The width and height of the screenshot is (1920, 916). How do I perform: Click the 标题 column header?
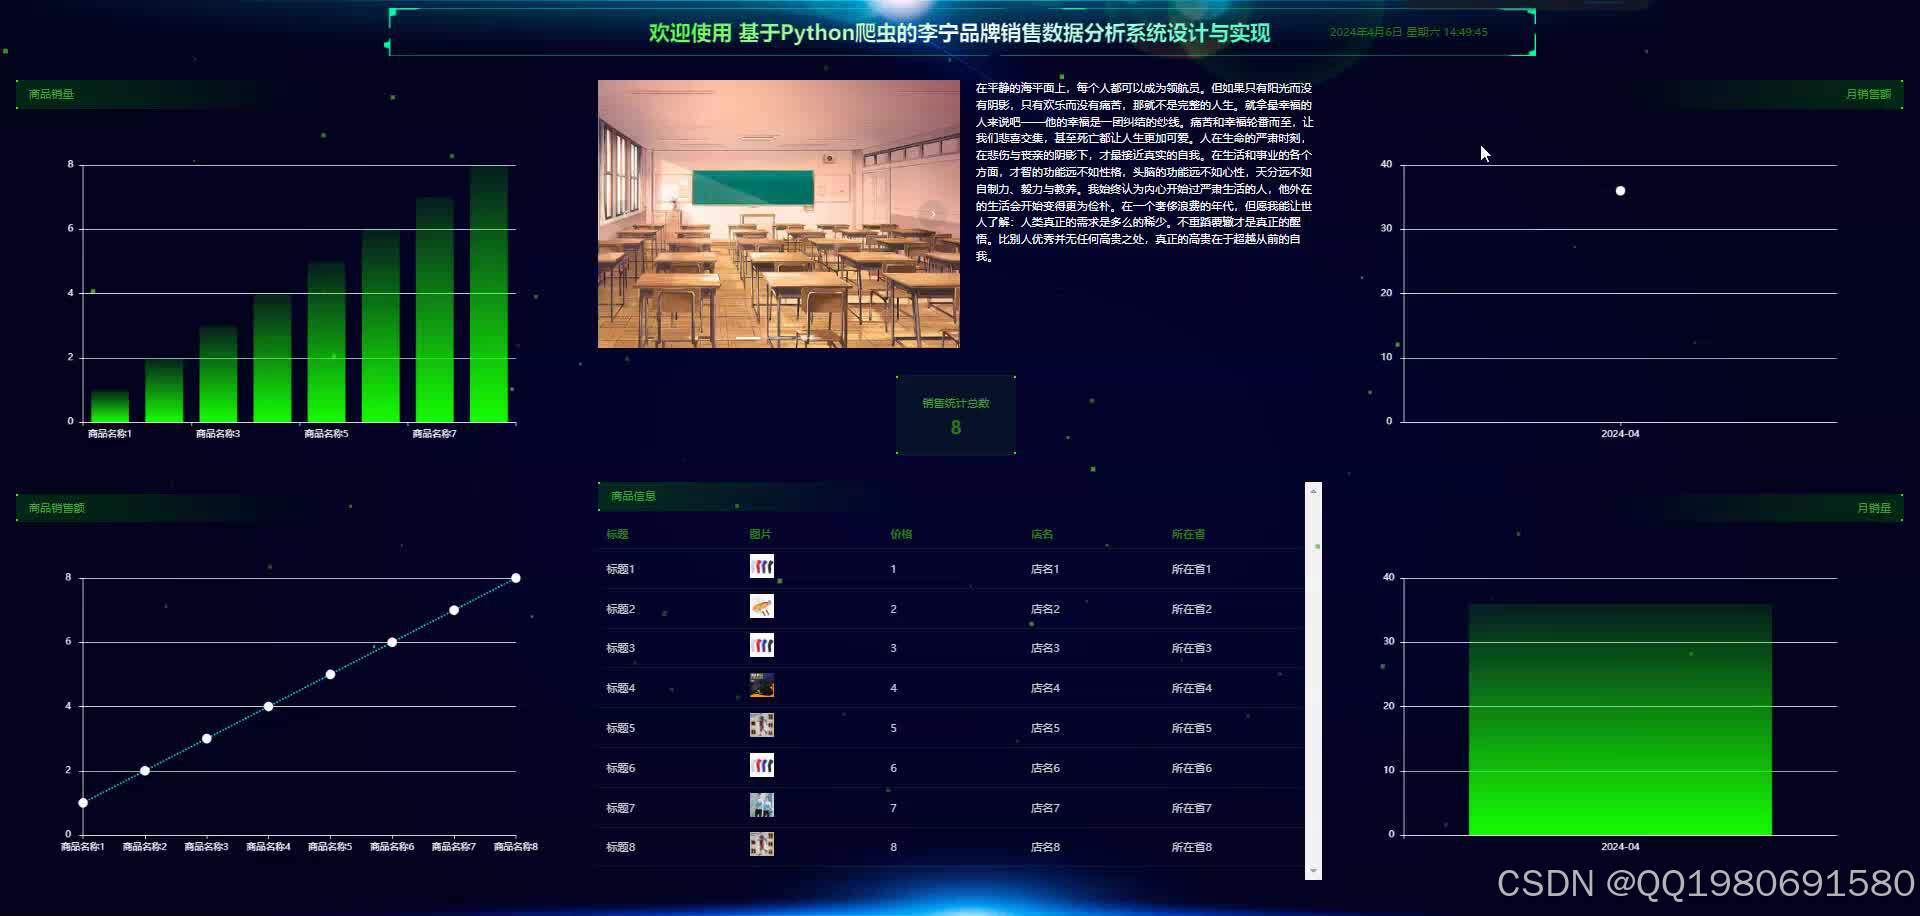618,533
